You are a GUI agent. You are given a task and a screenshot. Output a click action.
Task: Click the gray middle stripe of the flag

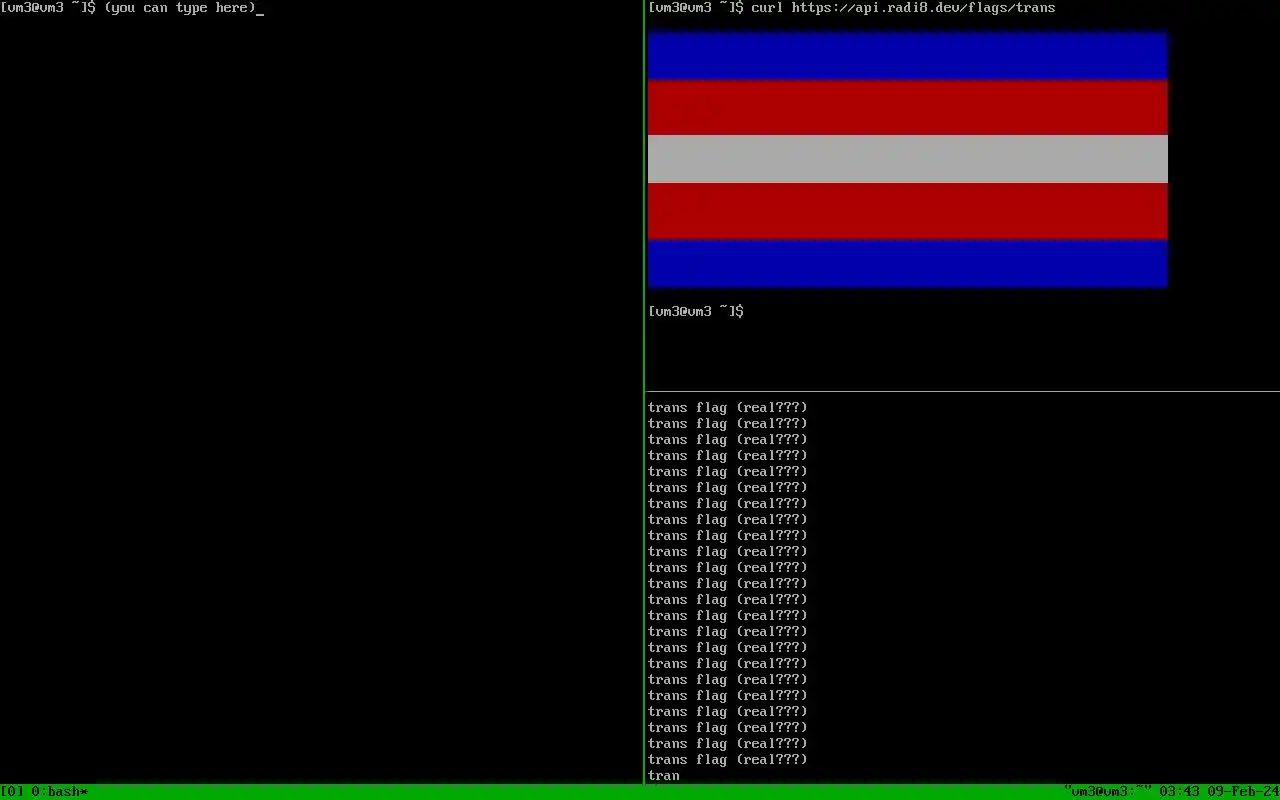click(x=908, y=159)
